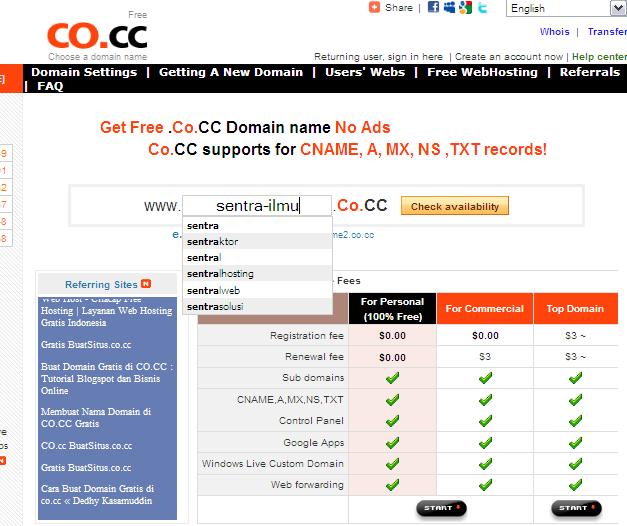
Task: Share on Twitter icon
Action: click(x=482, y=7)
